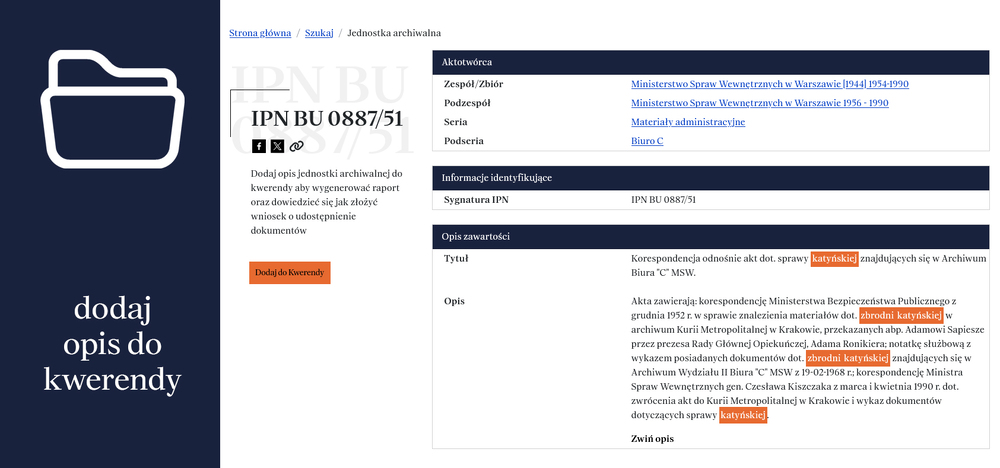1000x468 pixels.
Task: Click highlighted 'katyńskiej' in the Tytuł row
Action: tap(834, 258)
